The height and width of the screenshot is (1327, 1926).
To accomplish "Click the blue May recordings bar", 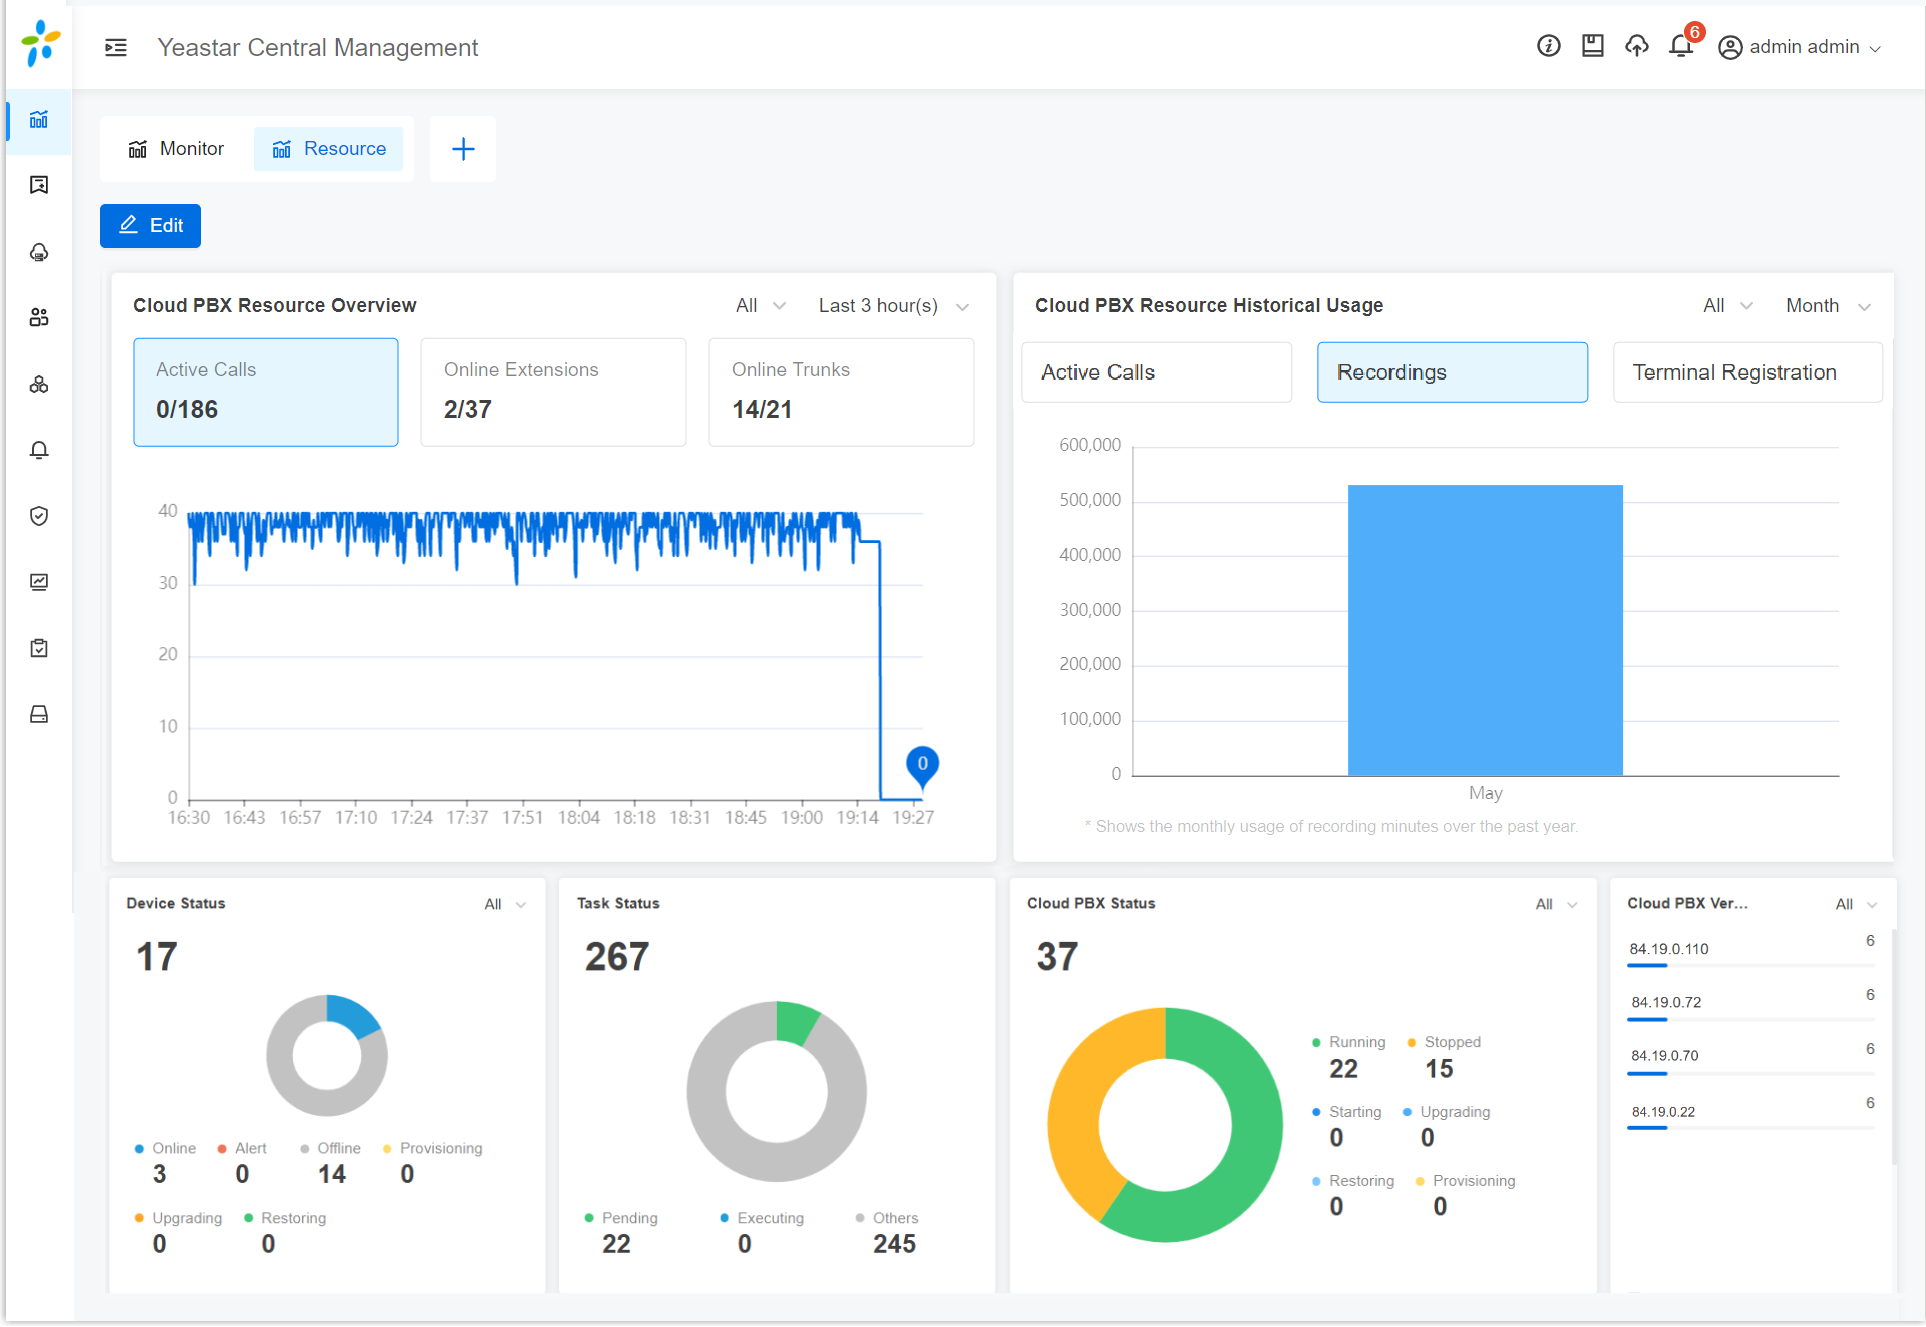I will (1485, 630).
